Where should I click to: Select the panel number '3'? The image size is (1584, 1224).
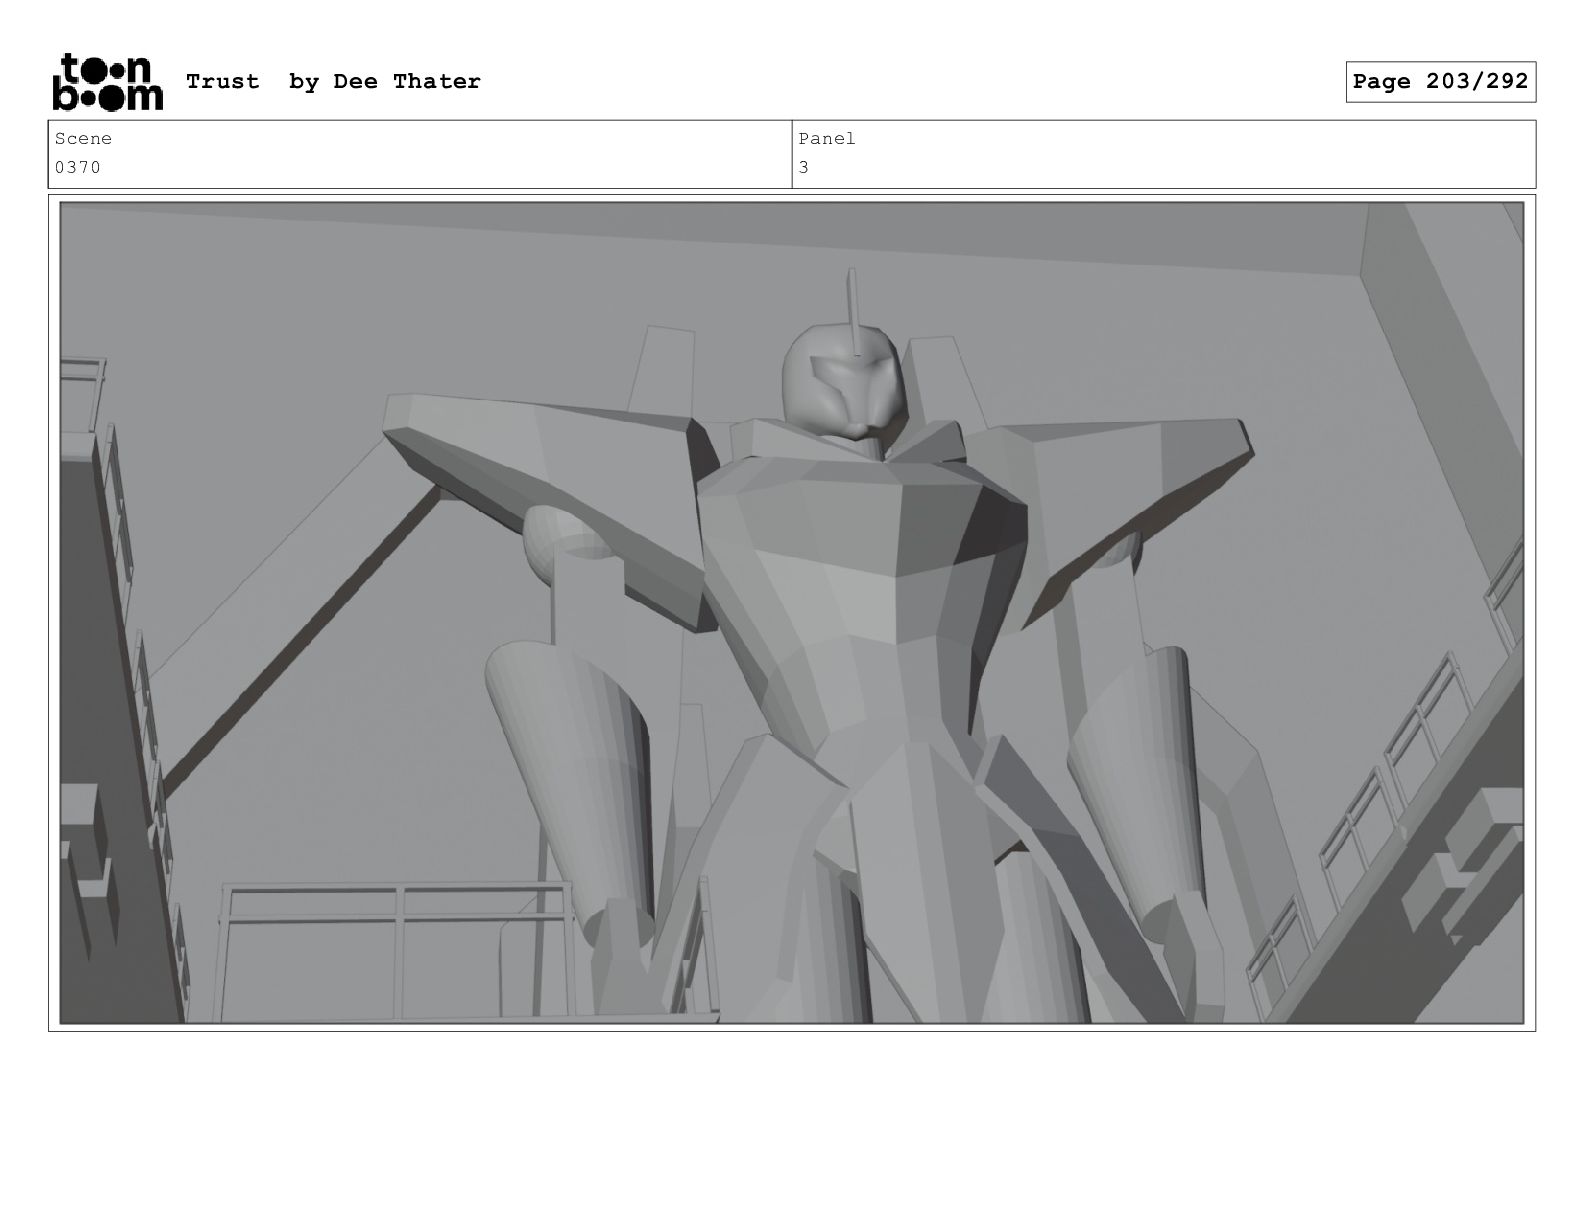(804, 168)
